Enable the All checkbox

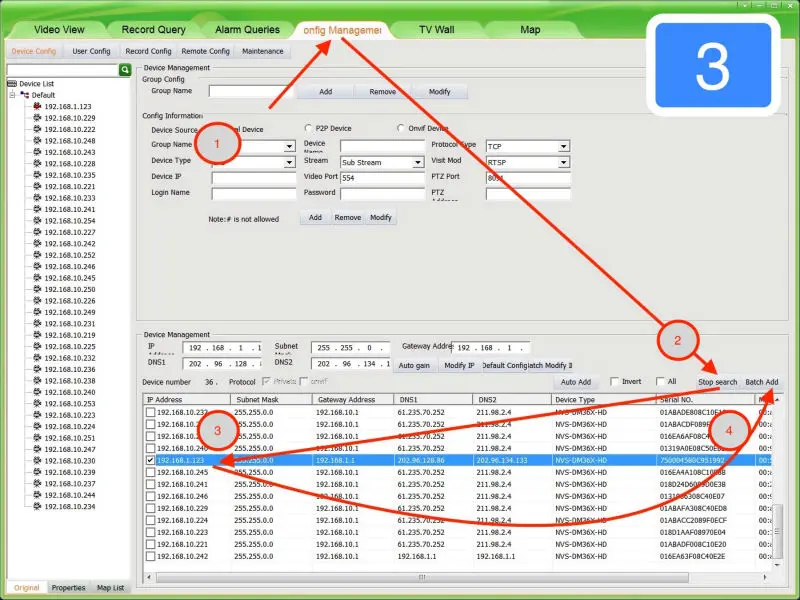coord(660,382)
